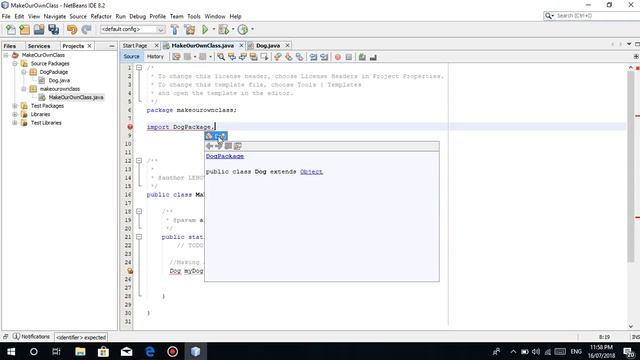640x360 pixels.
Task: Click the New File toolbar icon
Action: [11, 29]
